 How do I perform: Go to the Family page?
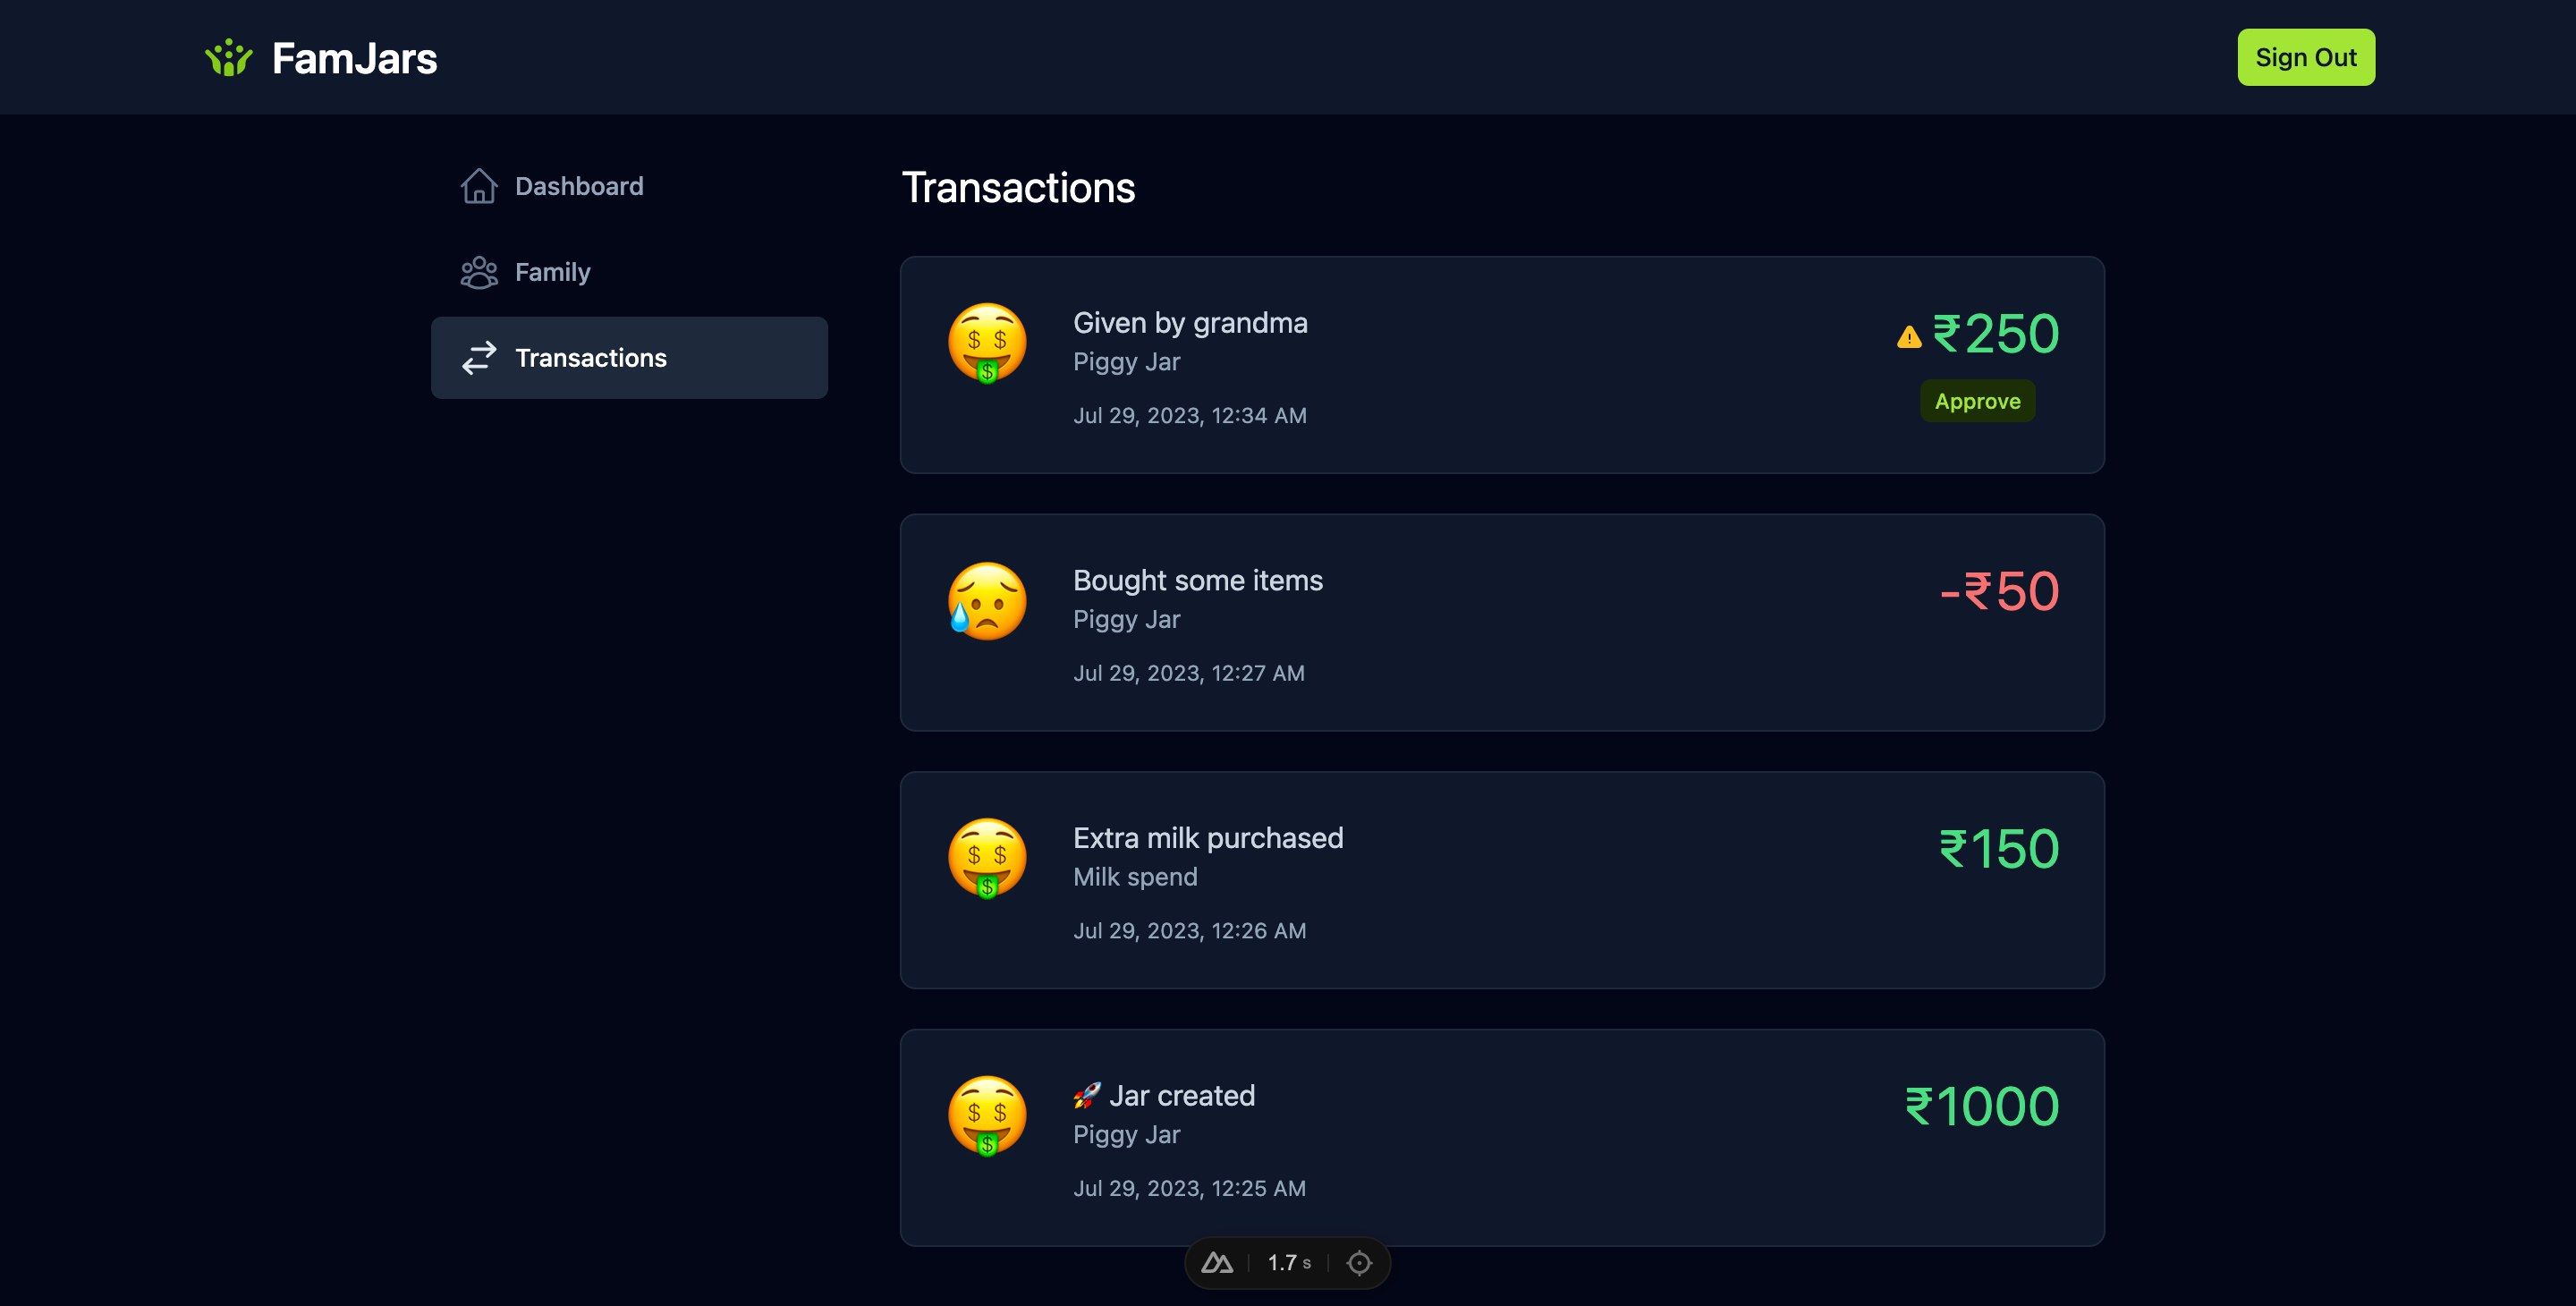(629, 272)
